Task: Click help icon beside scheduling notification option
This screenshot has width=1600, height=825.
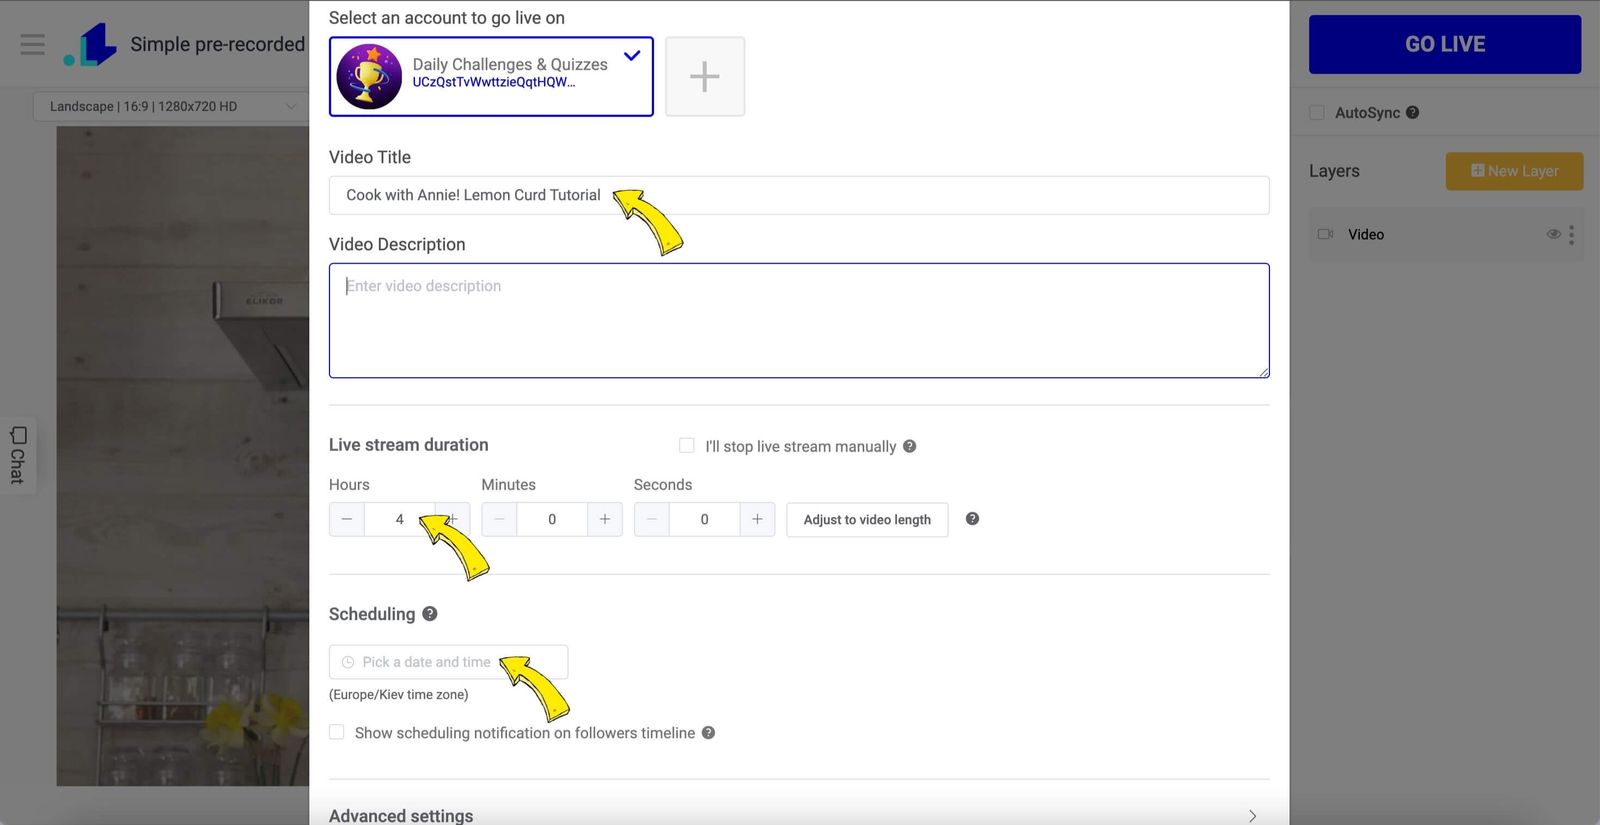Action: point(708,733)
